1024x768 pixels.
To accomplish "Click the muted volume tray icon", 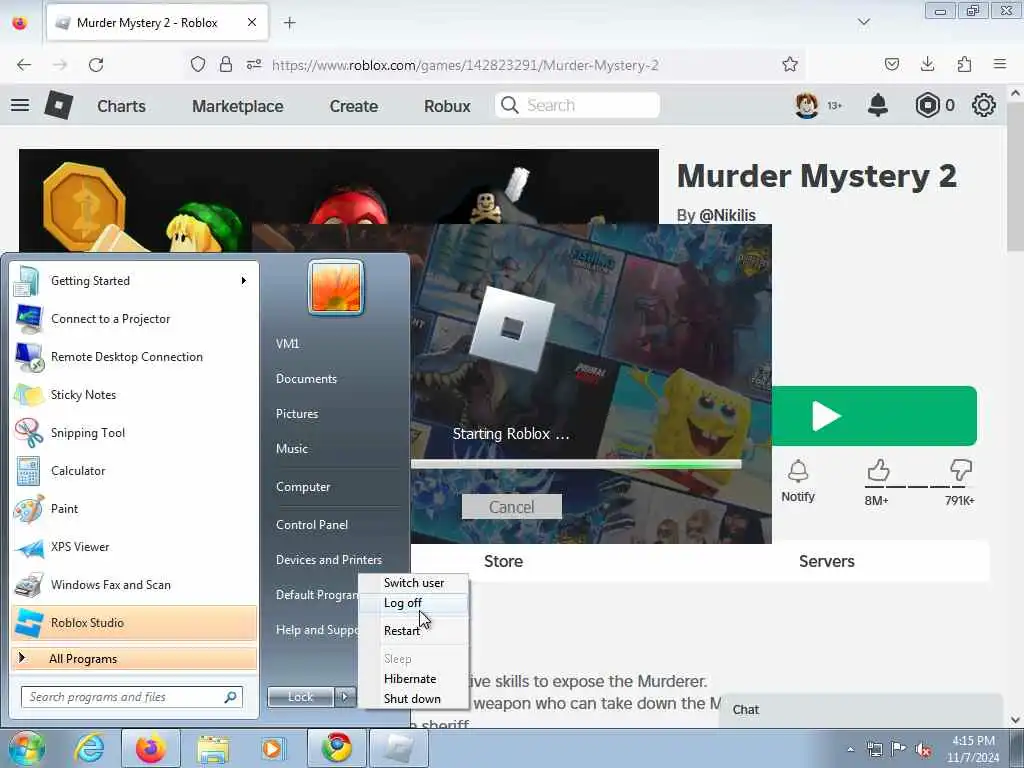I will coord(923,749).
